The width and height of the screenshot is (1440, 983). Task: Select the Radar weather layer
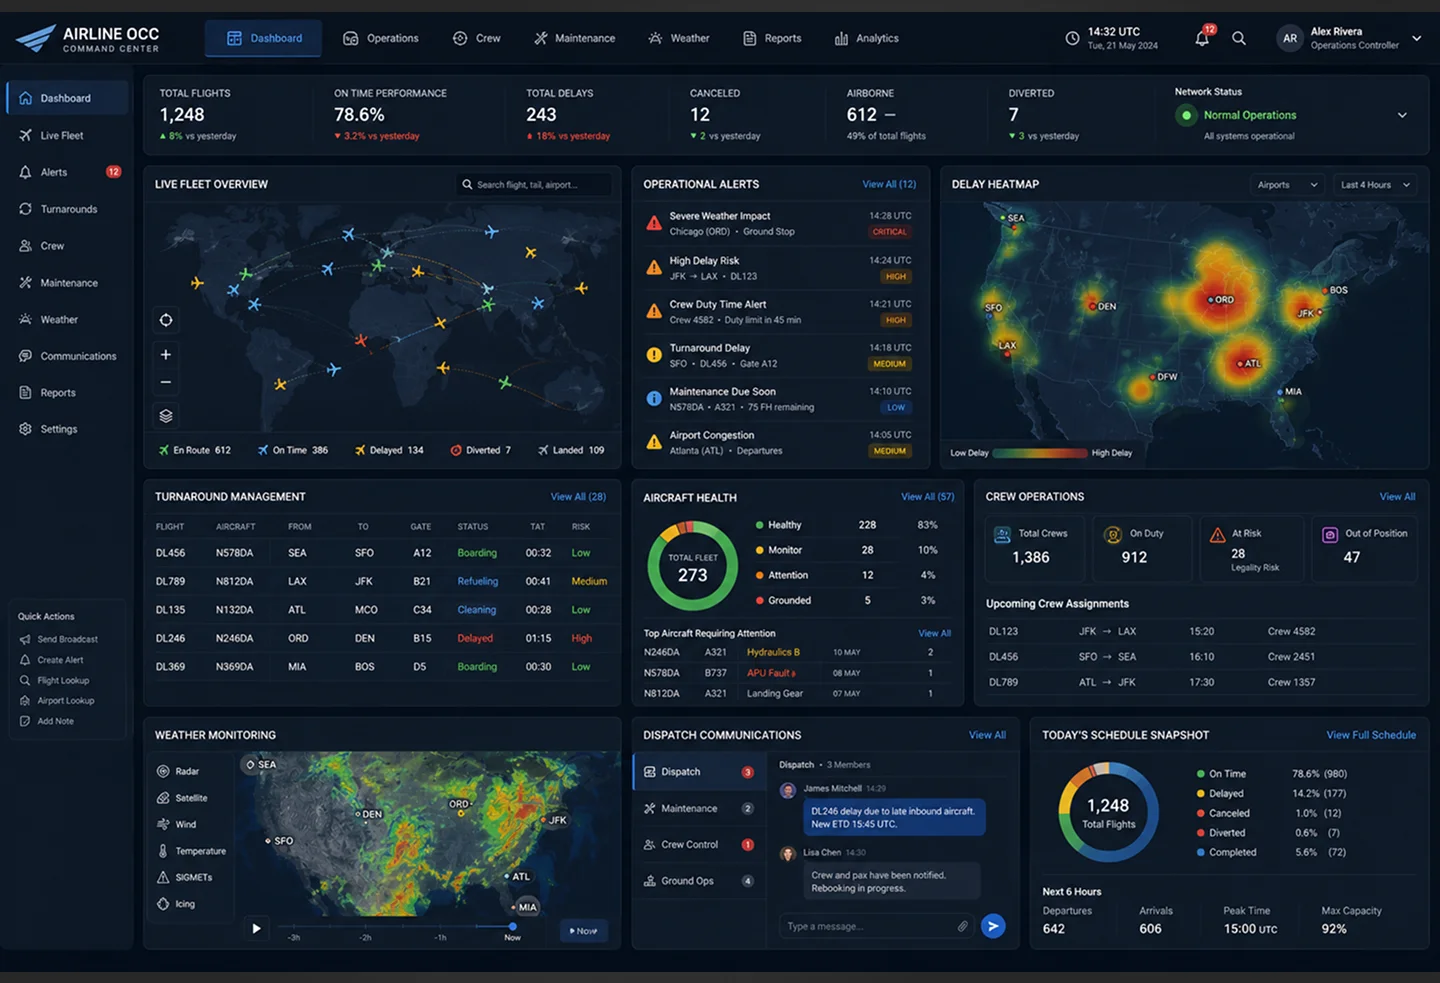coord(178,771)
